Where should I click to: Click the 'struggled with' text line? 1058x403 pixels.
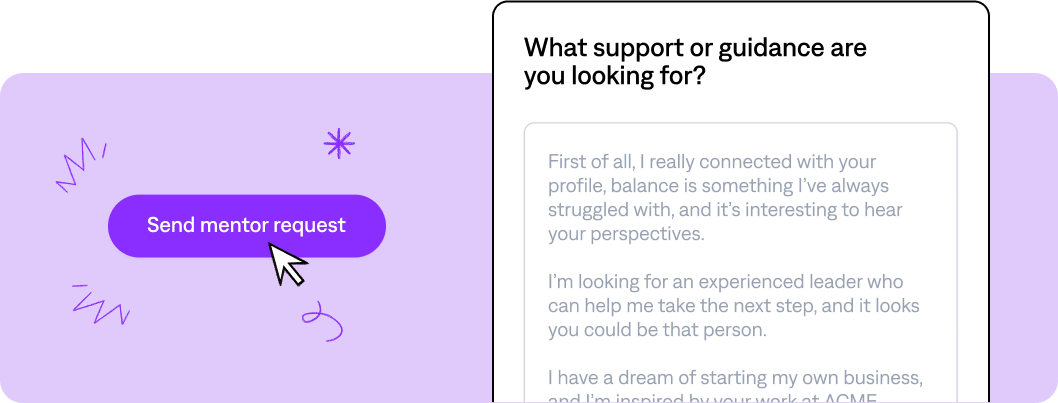(725, 210)
